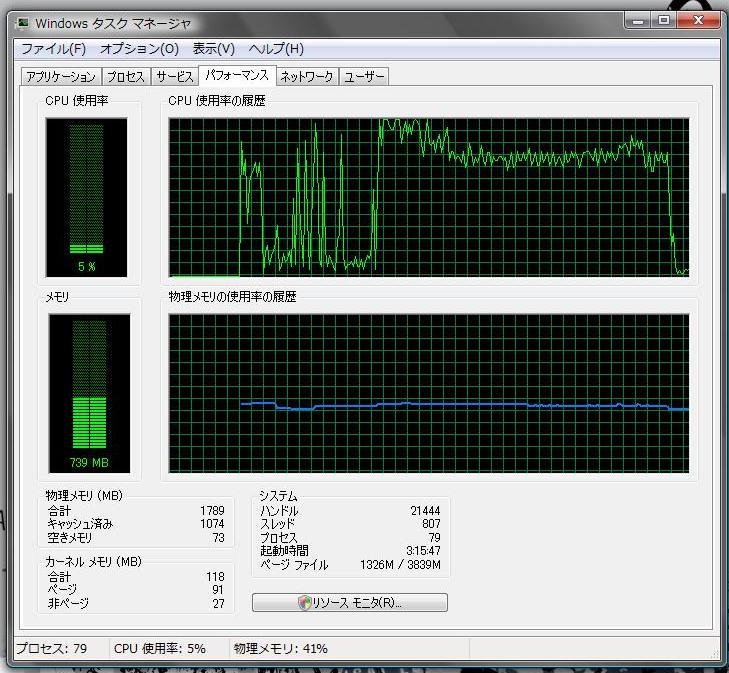
Task: Click the CPU usage meter showing 5 %
Action: (86, 198)
